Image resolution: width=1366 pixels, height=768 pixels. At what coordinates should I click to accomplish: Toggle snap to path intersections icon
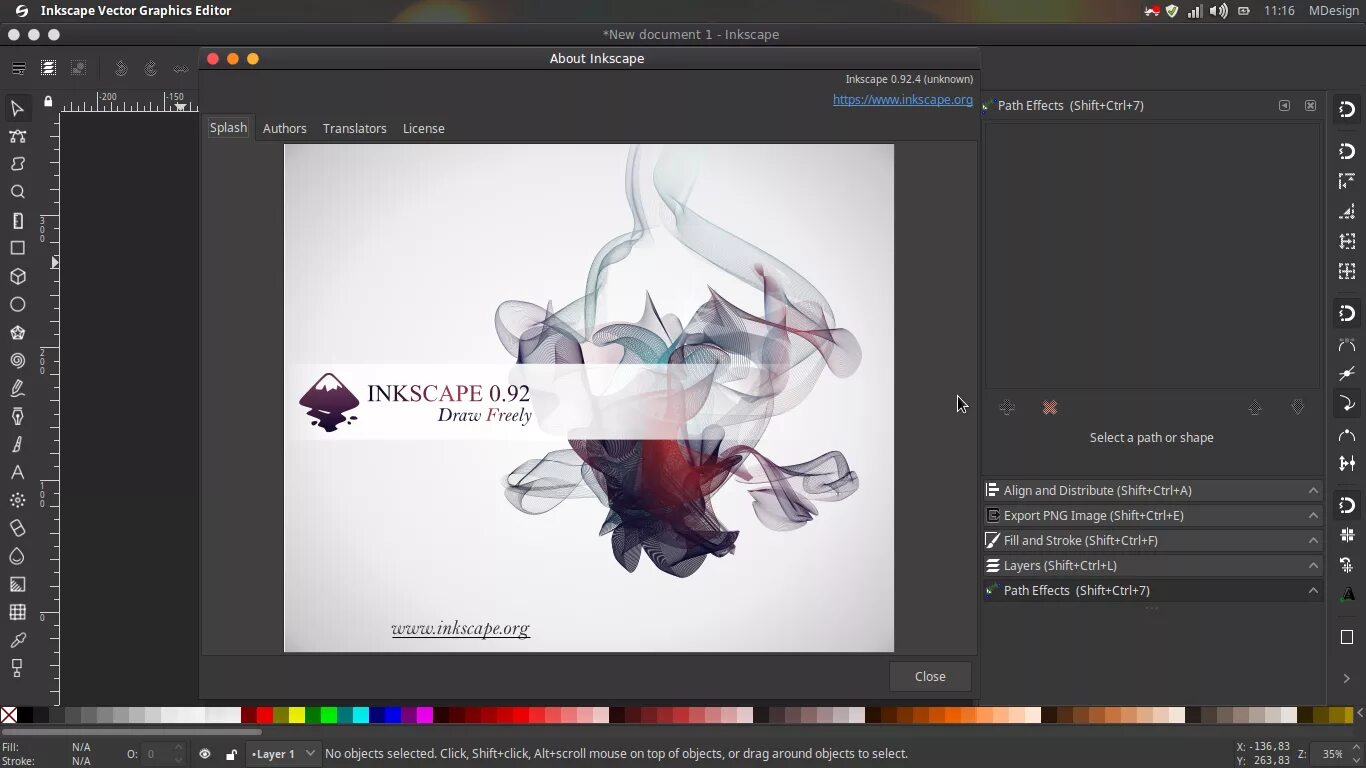(1347, 374)
